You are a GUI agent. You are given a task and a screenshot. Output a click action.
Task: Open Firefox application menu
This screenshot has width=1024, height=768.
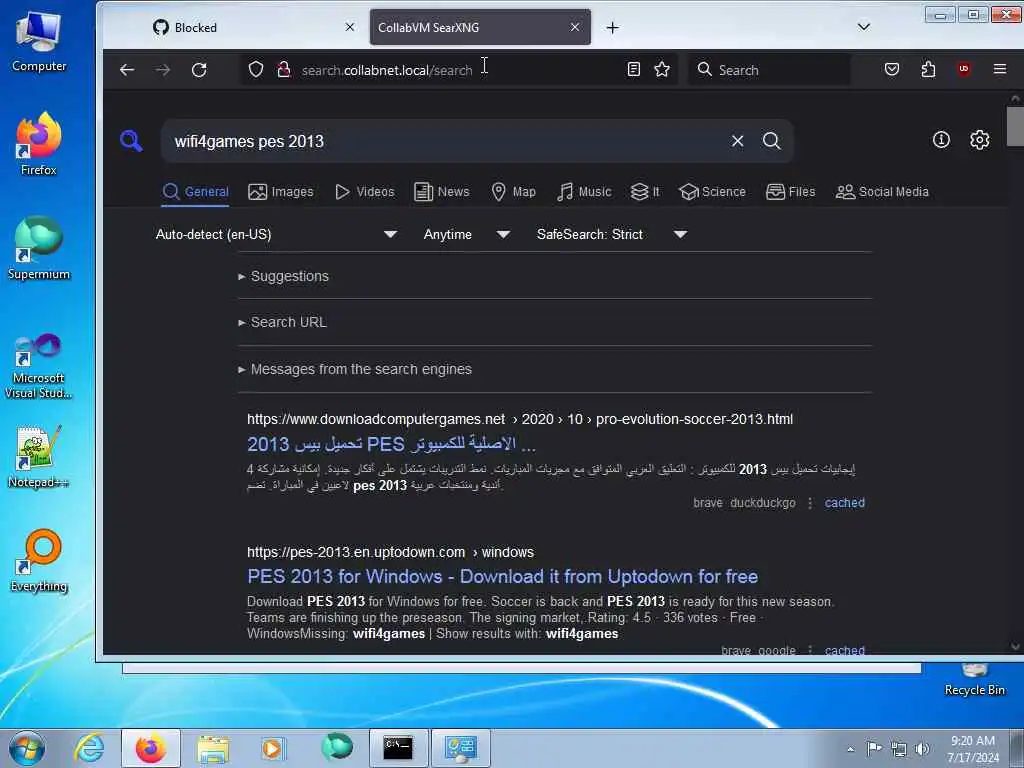click(1000, 69)
